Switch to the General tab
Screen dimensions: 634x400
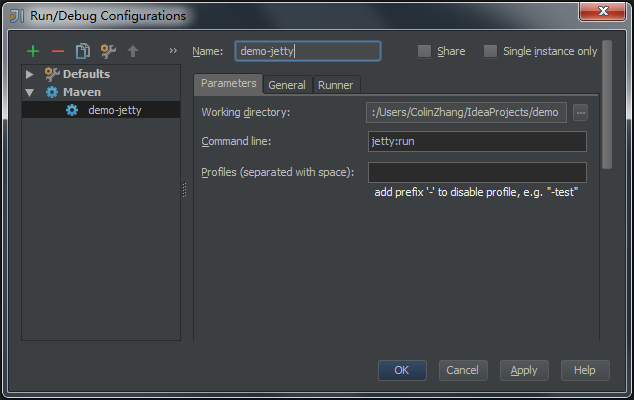click(x=287, y=85)
